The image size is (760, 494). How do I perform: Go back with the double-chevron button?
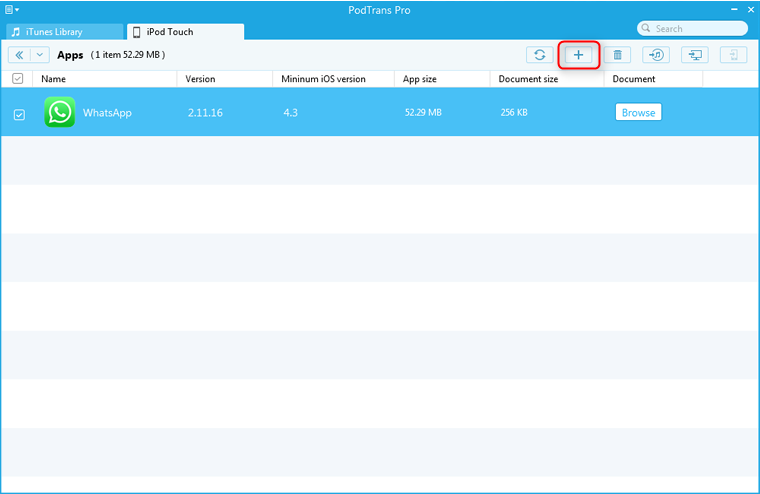pos(19,55)
